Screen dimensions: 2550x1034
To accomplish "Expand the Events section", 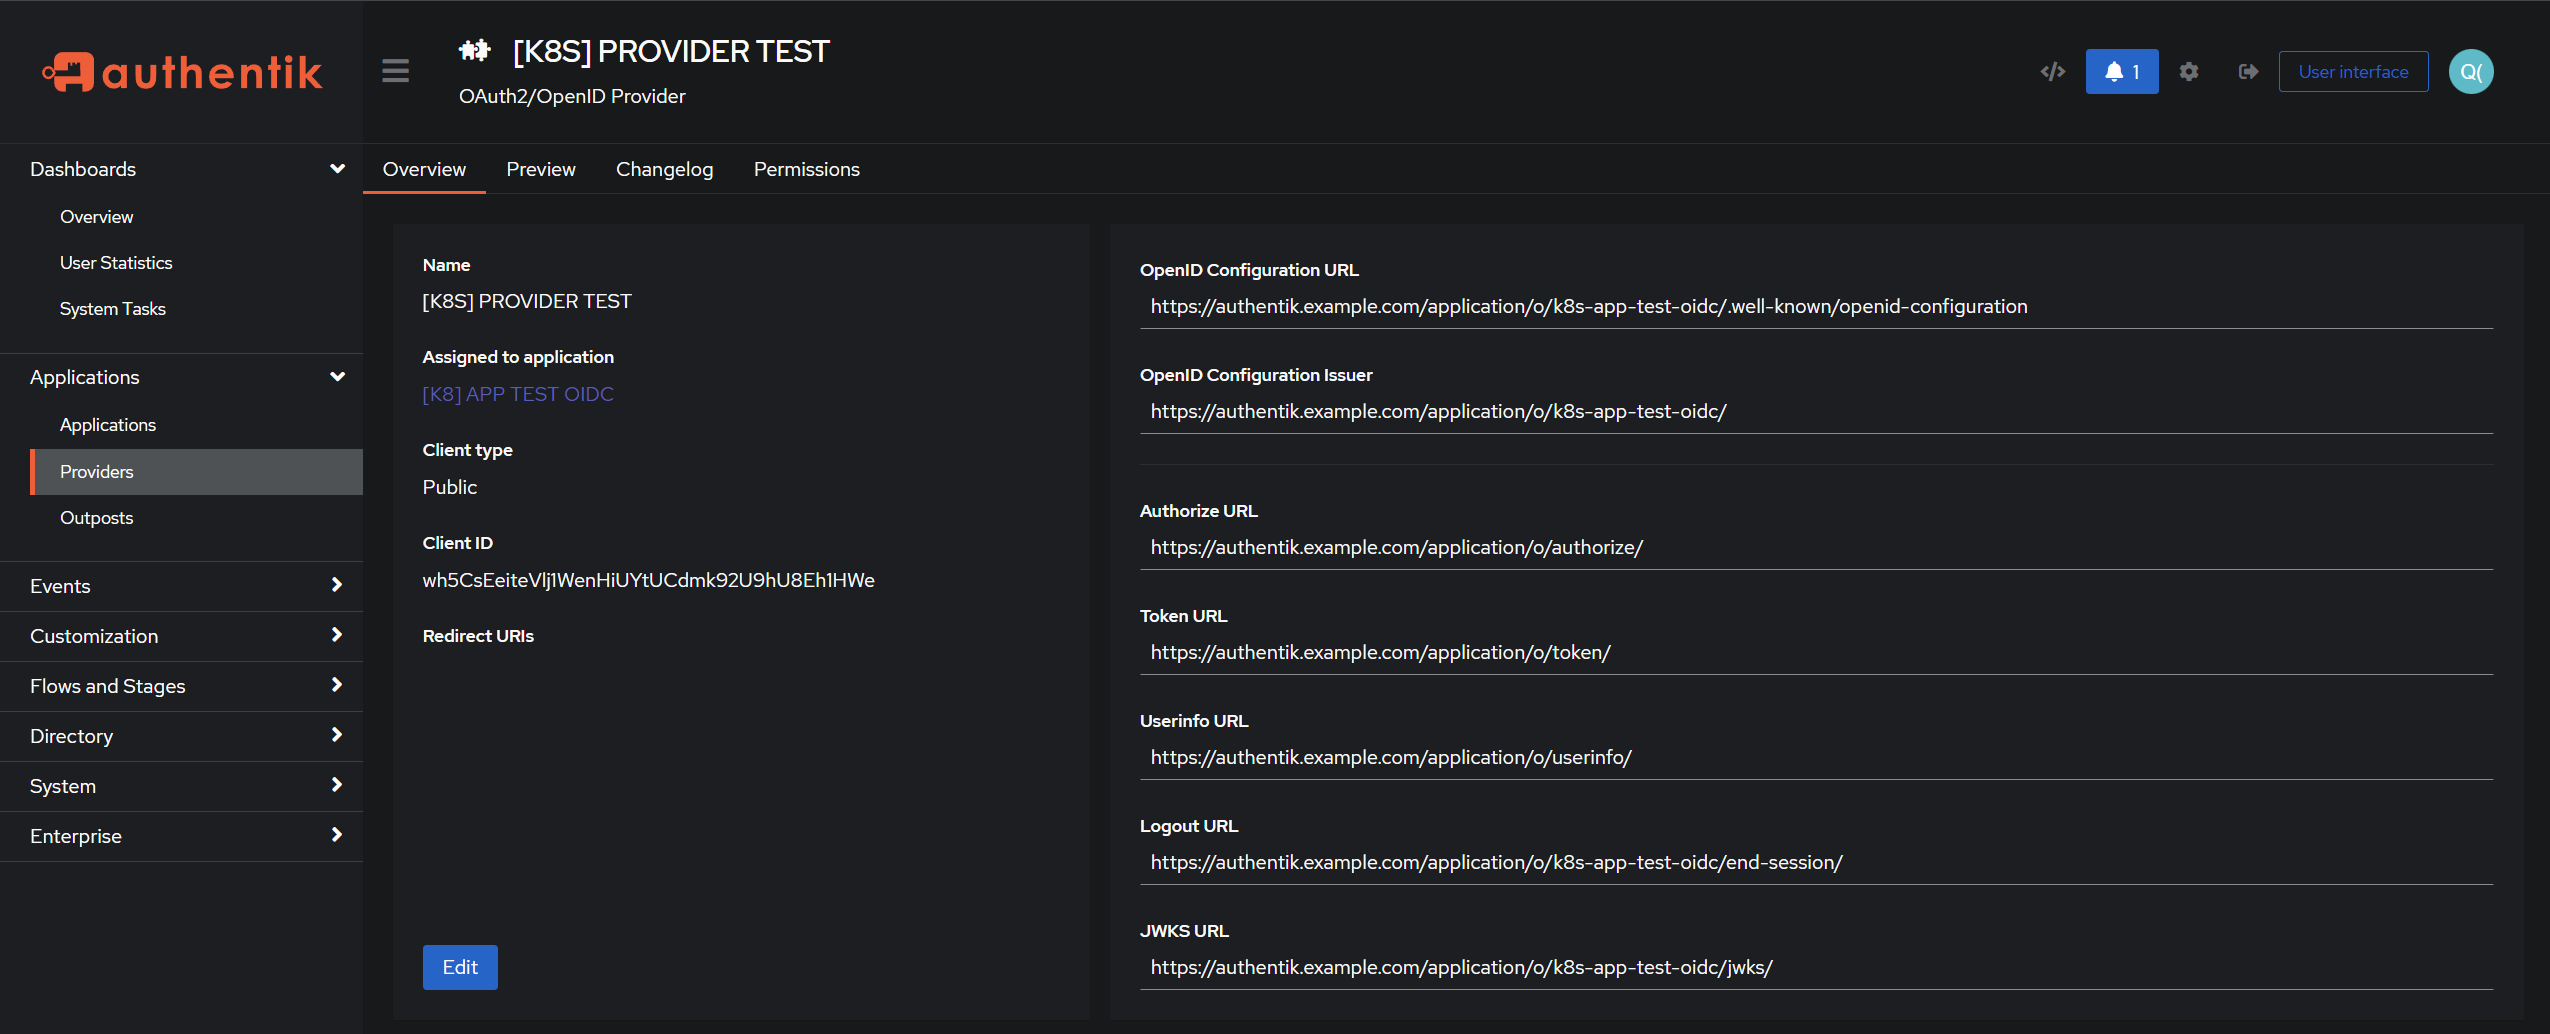I will pyautogui.click(x=181, y=586).
